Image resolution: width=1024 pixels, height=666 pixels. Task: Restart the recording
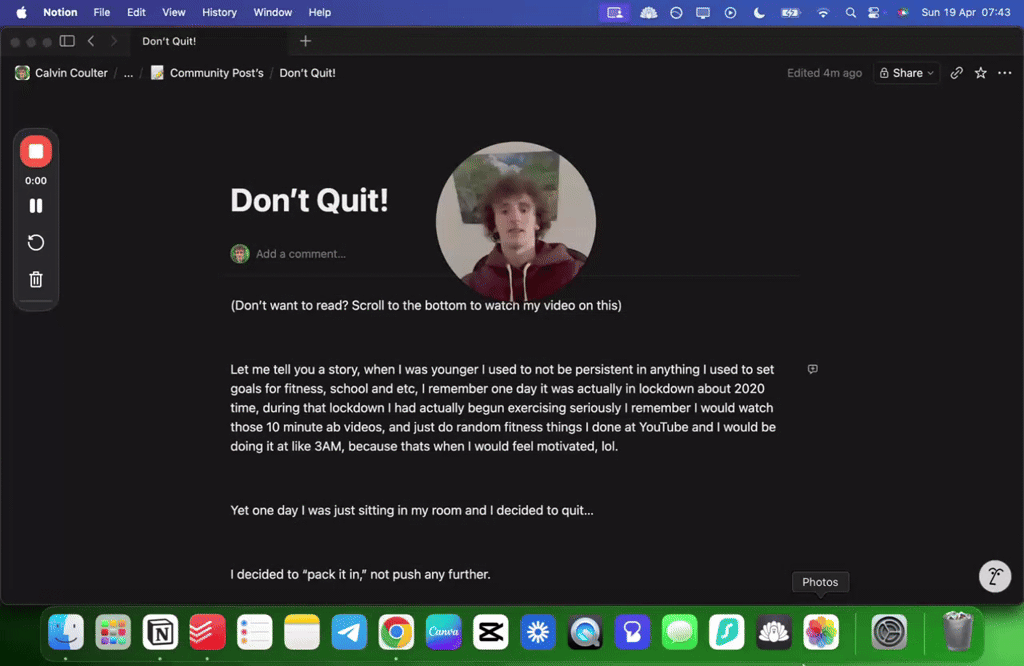(x=36, y=242)
